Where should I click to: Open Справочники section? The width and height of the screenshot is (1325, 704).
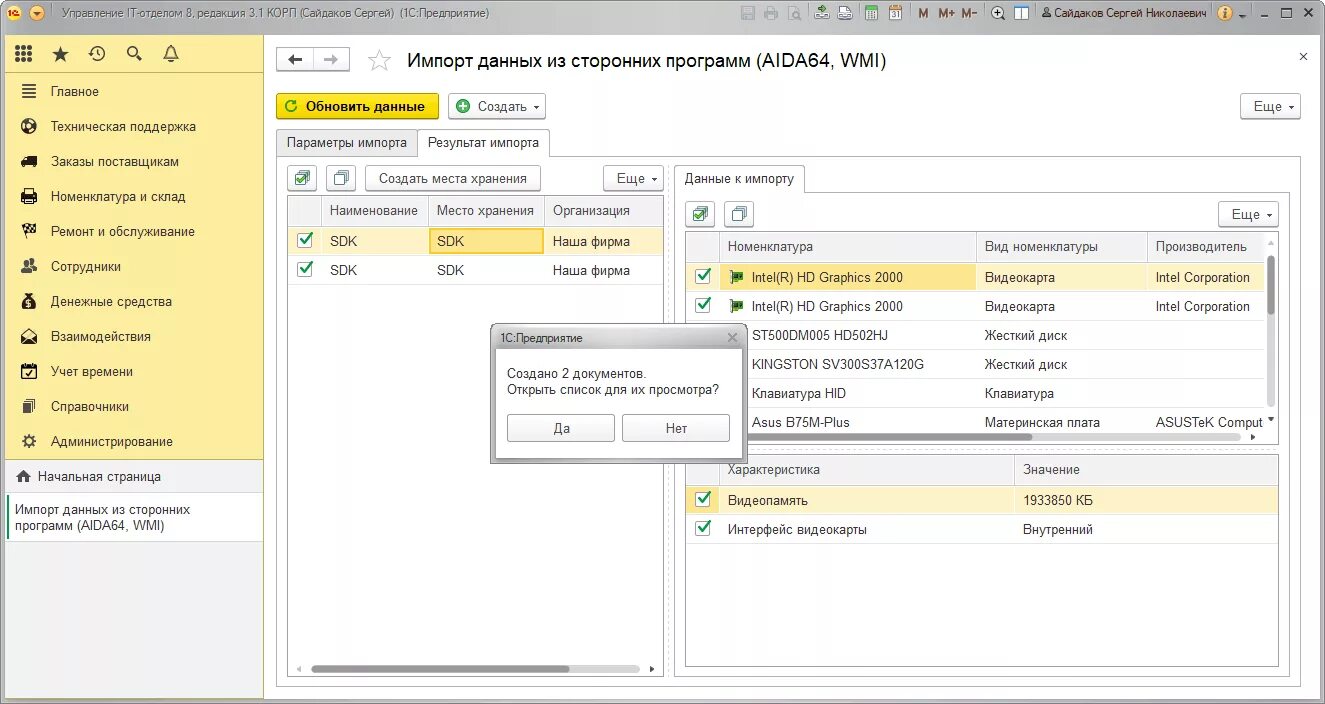[x=134, y=406]
